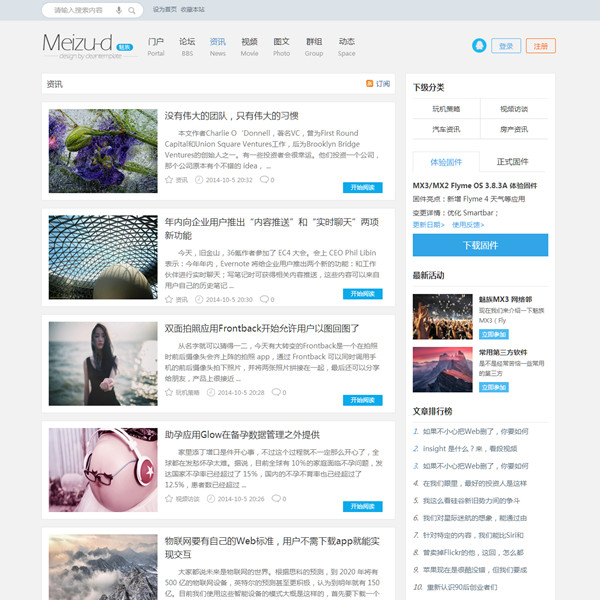The height and width of the screenshot is (600, 600).
Task: Select 玩机策略 in 下级分类 panel
Action: 446,109
